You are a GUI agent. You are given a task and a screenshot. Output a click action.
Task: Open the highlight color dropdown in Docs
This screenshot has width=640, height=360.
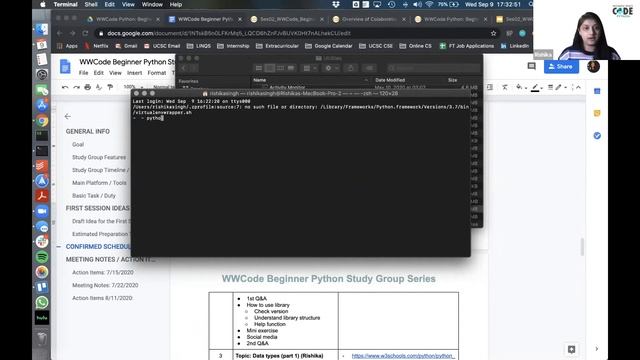(x=520, y=87)
